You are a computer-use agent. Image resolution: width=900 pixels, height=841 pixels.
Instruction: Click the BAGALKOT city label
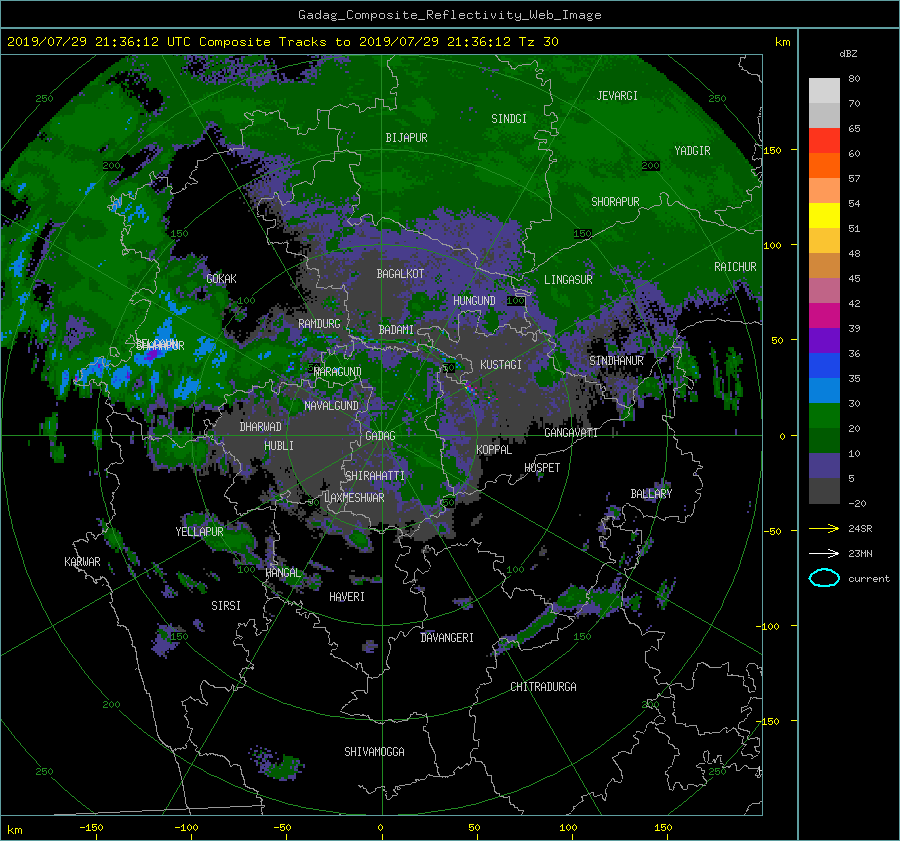click(x=400, y=274)
